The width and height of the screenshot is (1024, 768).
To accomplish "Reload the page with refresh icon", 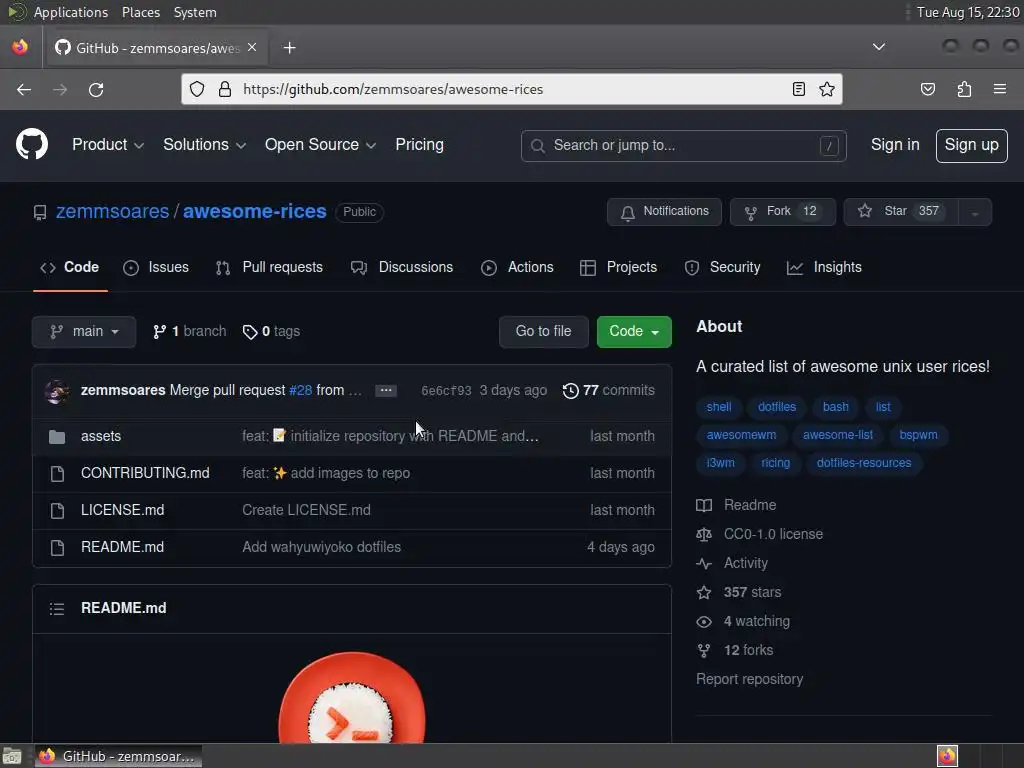I will pos(96,89).
